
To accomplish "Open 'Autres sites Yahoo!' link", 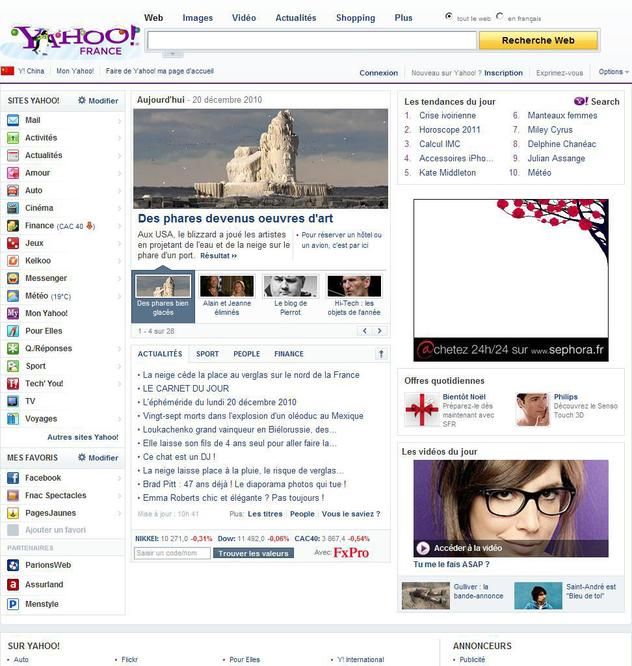I will [83, 437].
